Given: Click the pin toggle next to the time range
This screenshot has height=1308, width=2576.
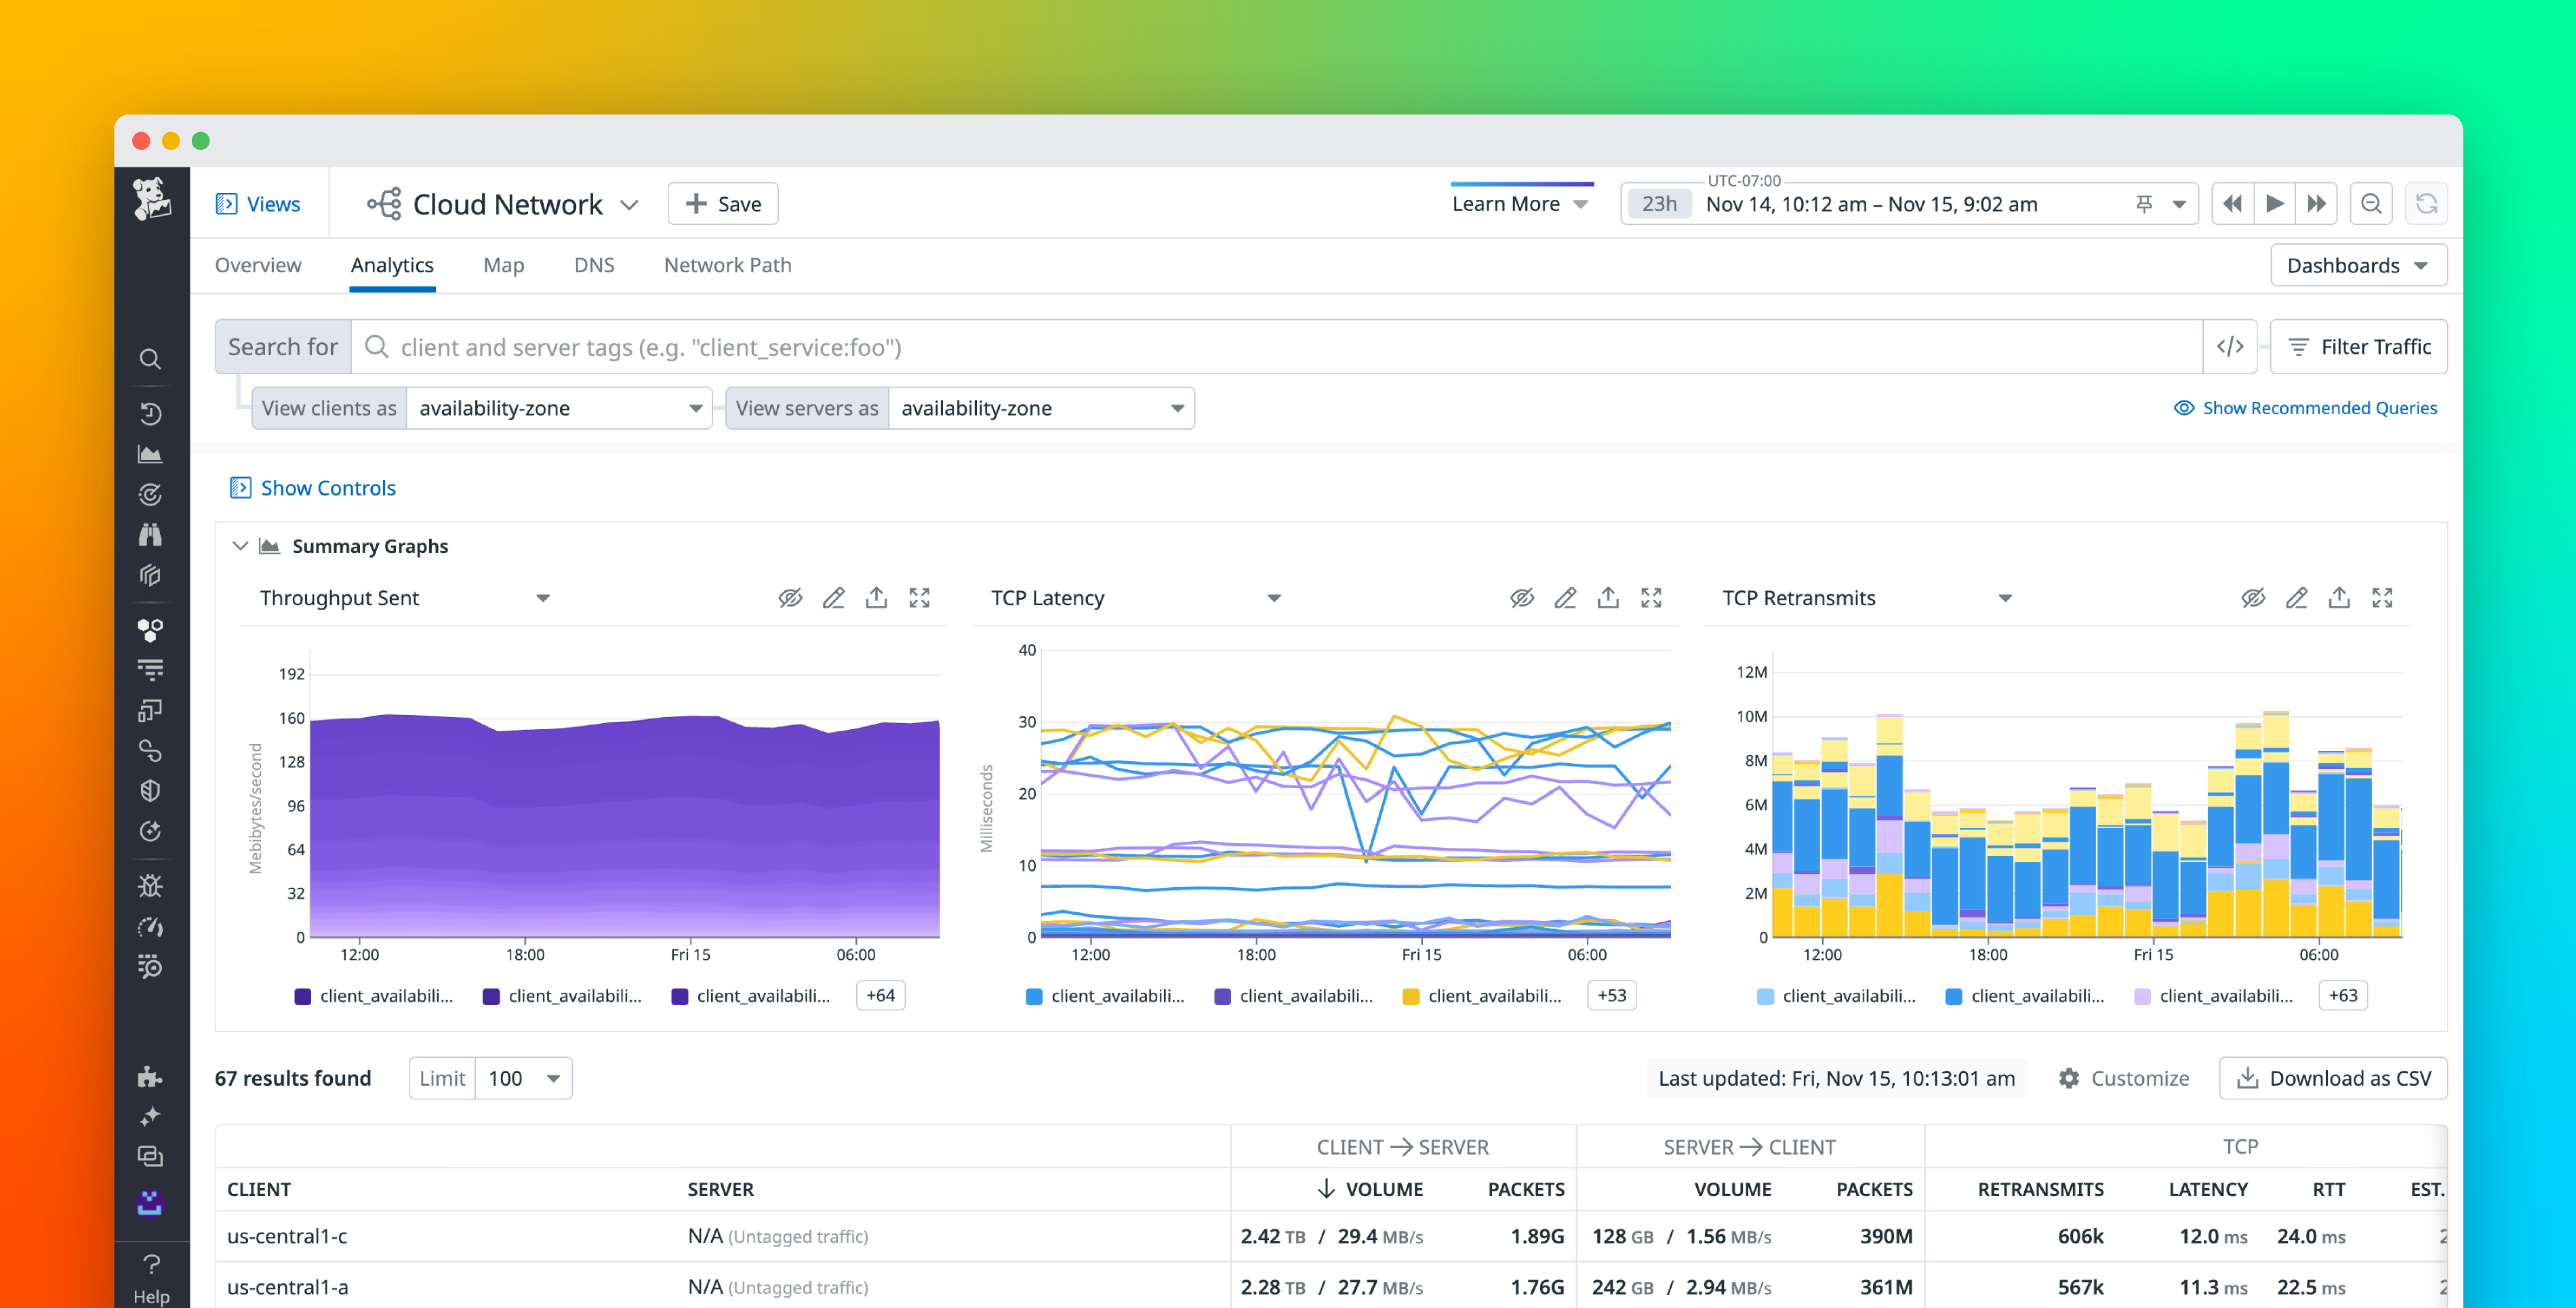Looking at the screenshot, I should (x=2143, y=203).
